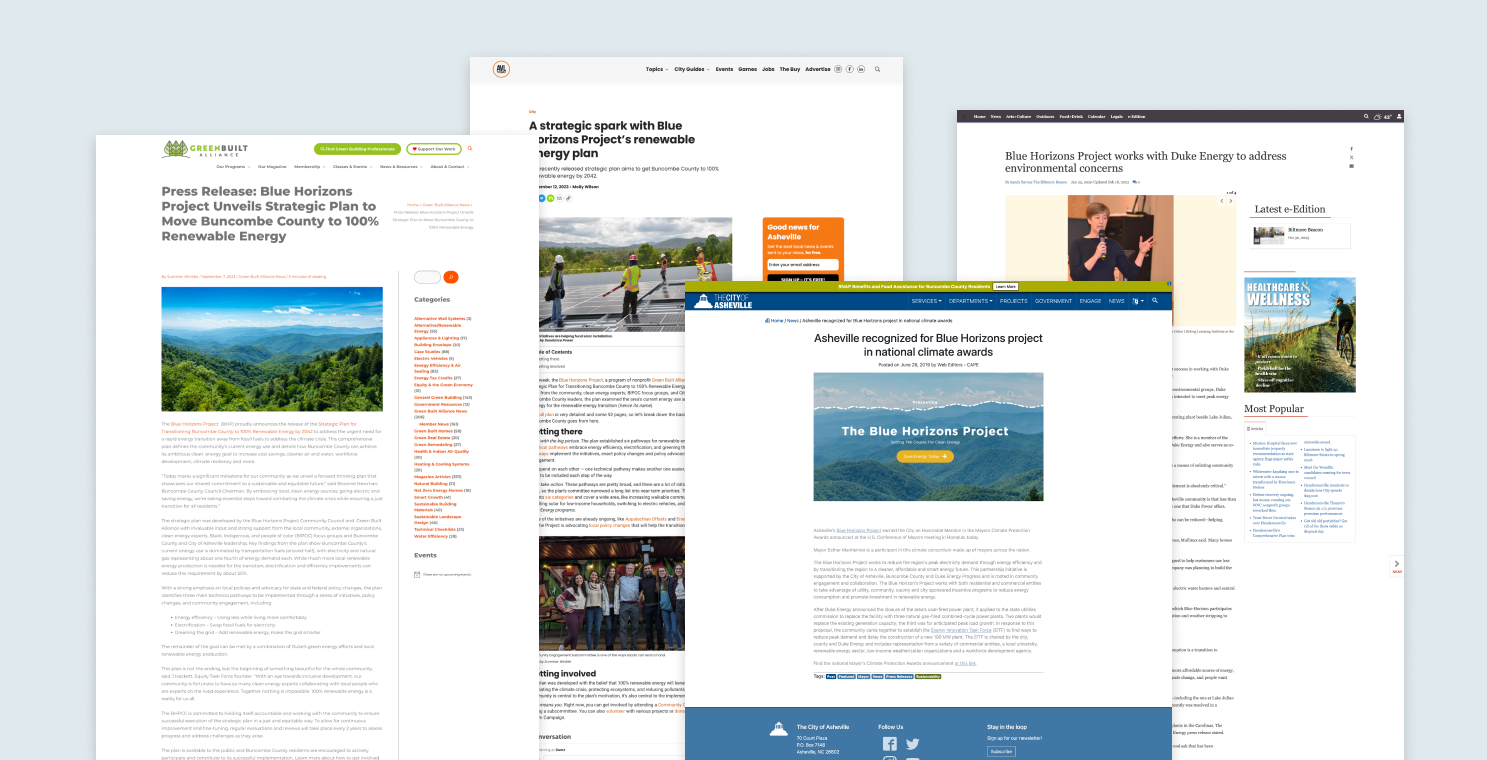Click the search magnifier on the newspaper navbar
1487x760 pixels.
click(1366, 116)
